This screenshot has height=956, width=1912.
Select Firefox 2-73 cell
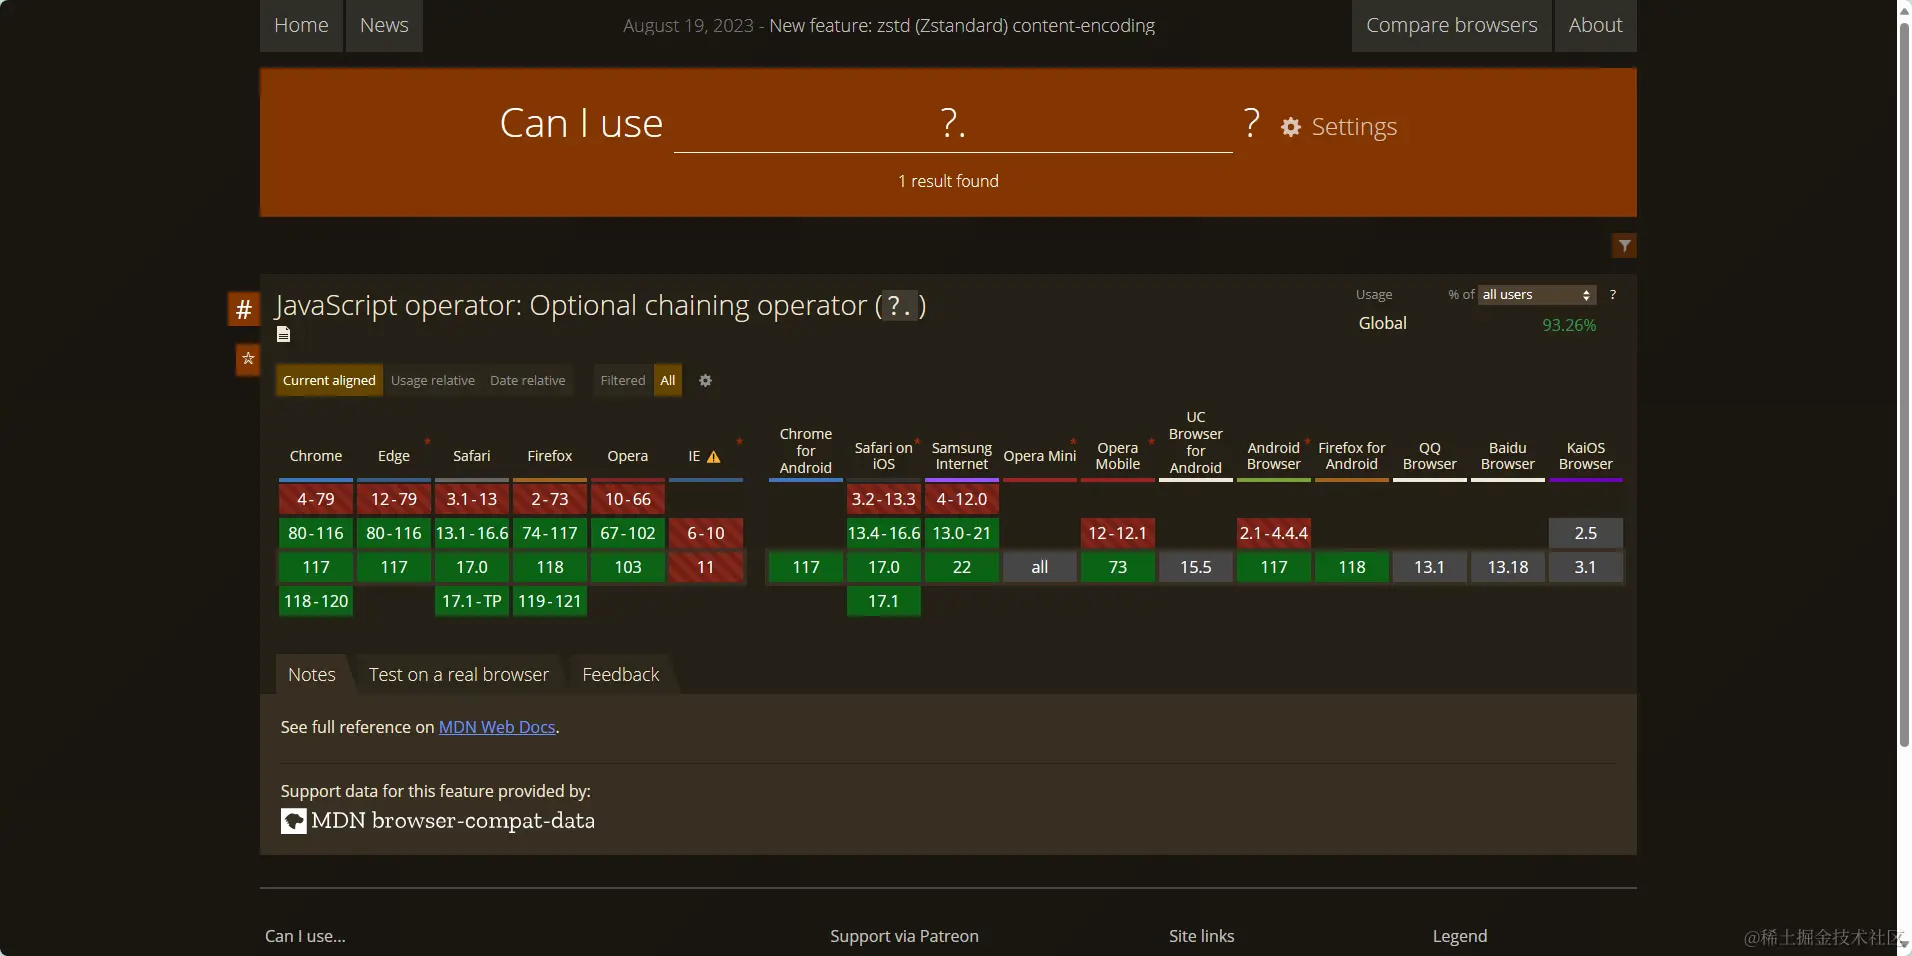click(x=550, y=499)
